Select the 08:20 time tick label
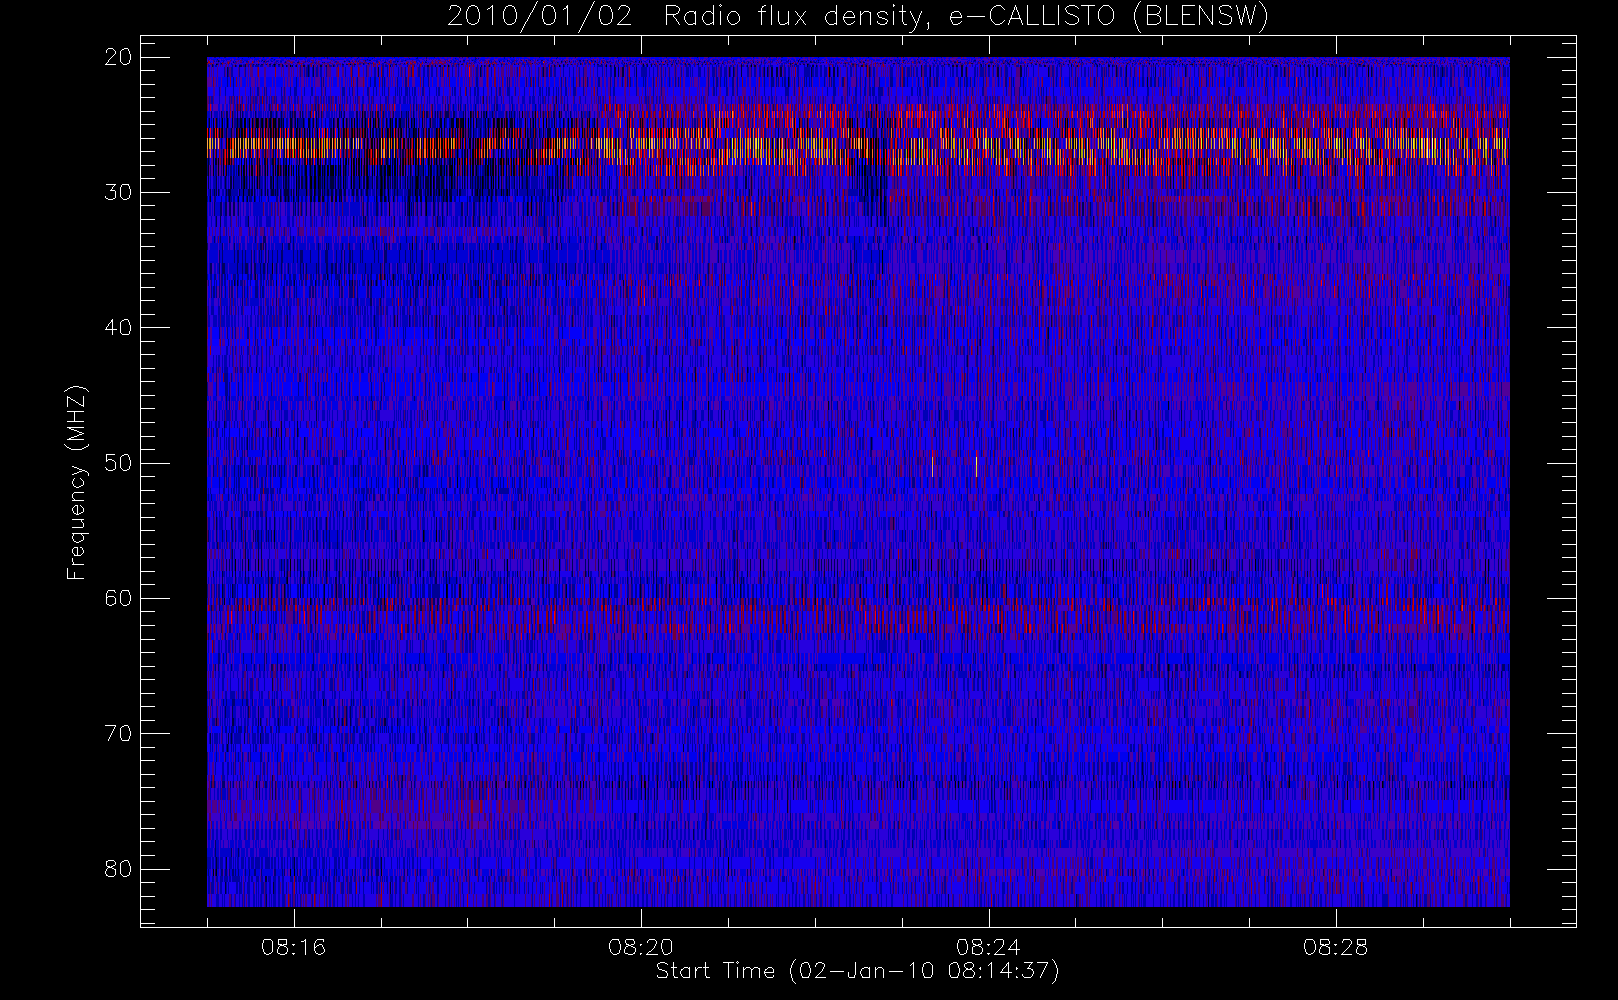Screen dimensions: 1618x1000 click(x=640, y=947)
